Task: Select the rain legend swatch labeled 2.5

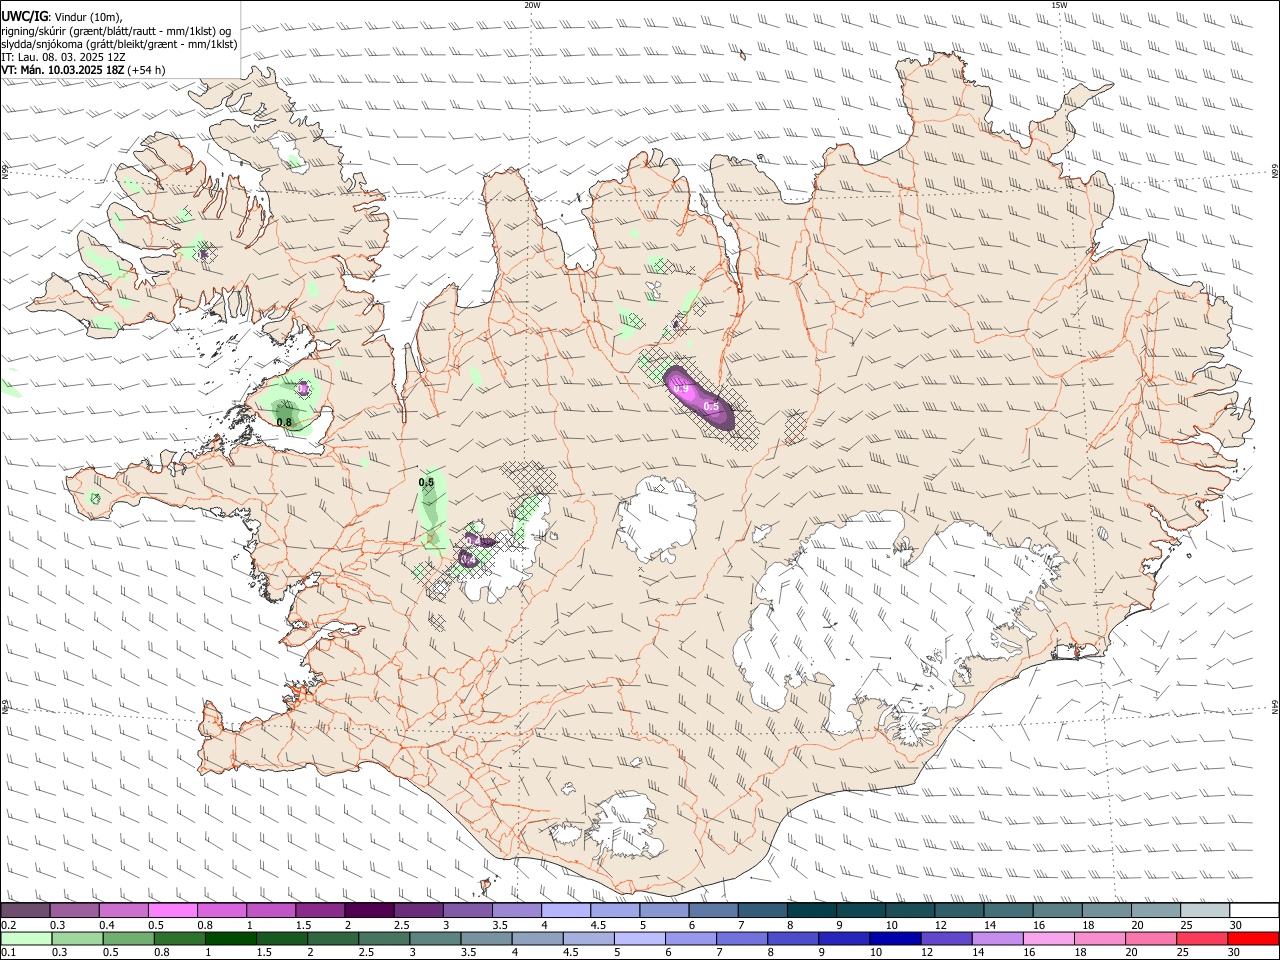Action: [x=383, y=938]
